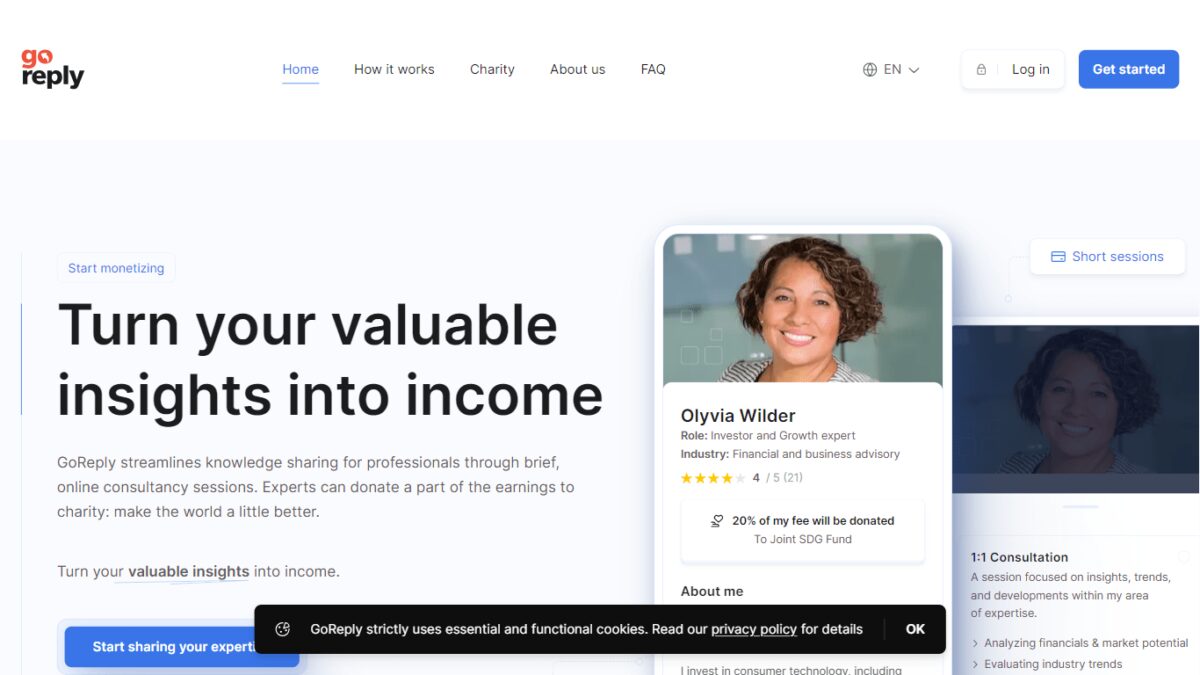
Task: Open the Home menu item
Action: coord(300,70)
